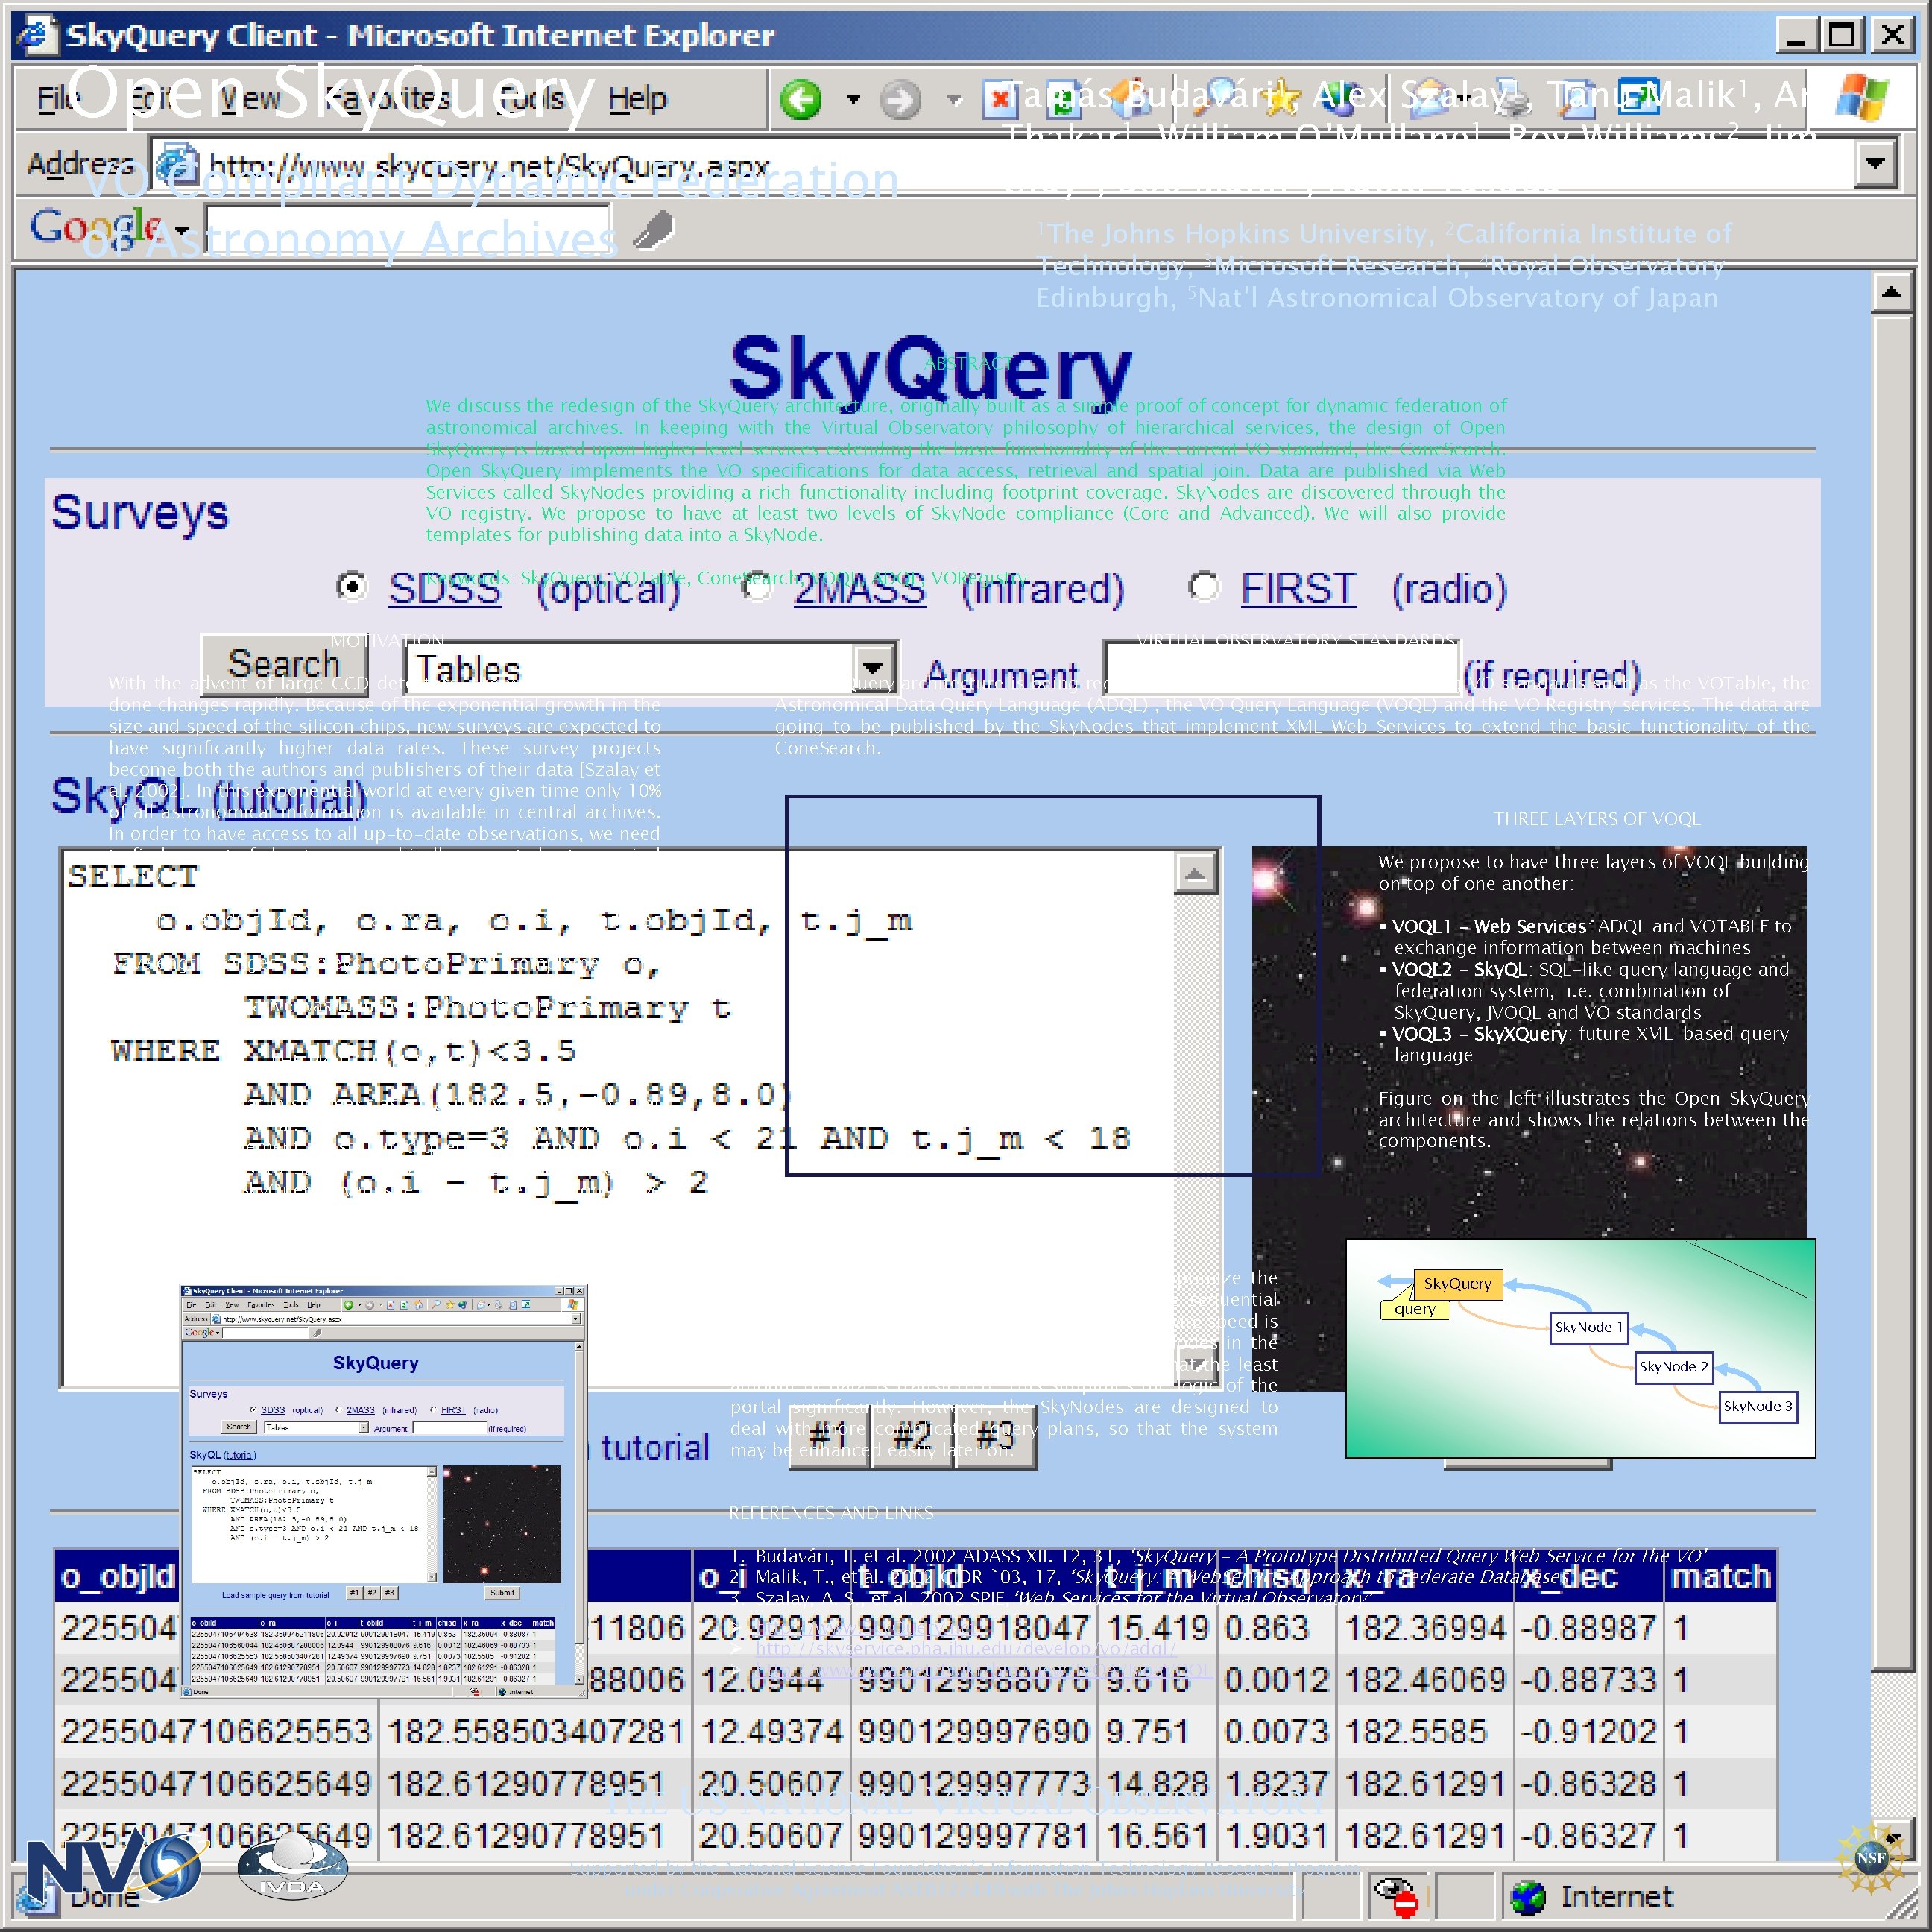Screen dimensions: 1932x1932
Task: Click the yellow SkyQuery box in diagram
Action: pos(1457,1283)
